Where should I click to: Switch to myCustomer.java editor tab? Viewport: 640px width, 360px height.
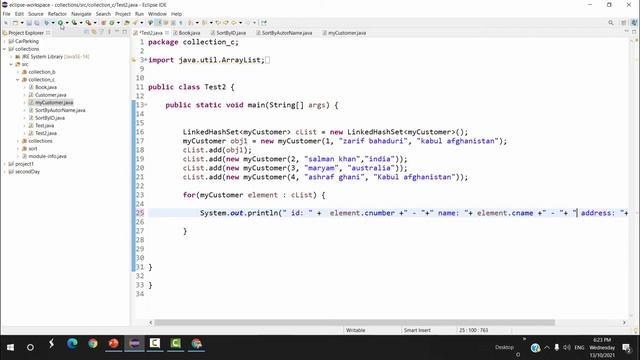(x=344, y=33)
